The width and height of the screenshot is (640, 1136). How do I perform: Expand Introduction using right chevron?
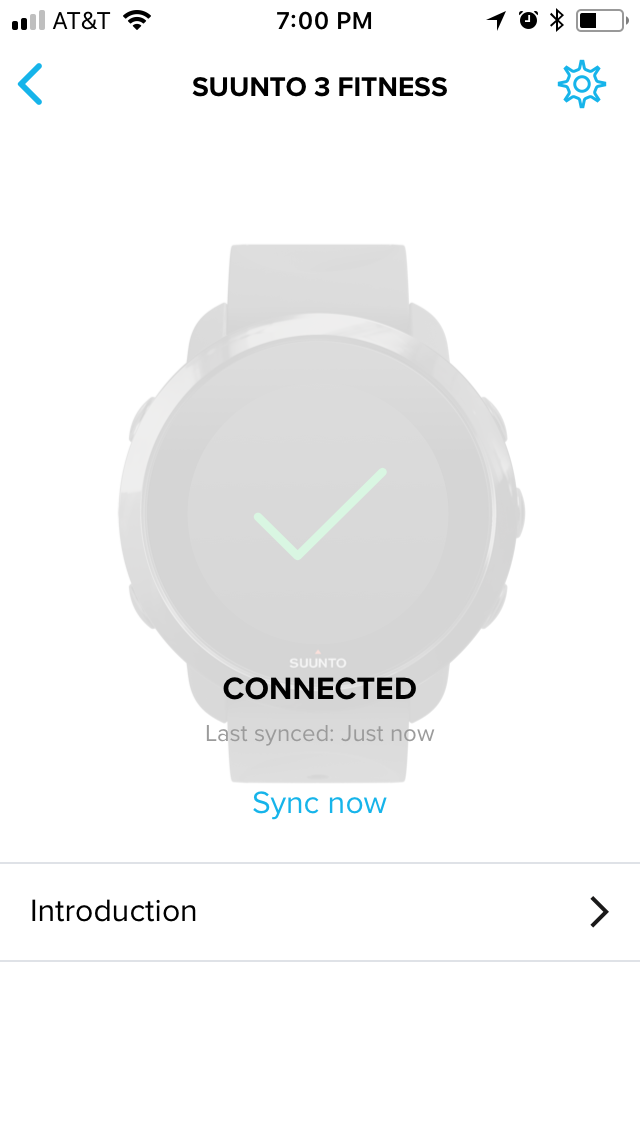pyautogui.click(x=599, y=911)
